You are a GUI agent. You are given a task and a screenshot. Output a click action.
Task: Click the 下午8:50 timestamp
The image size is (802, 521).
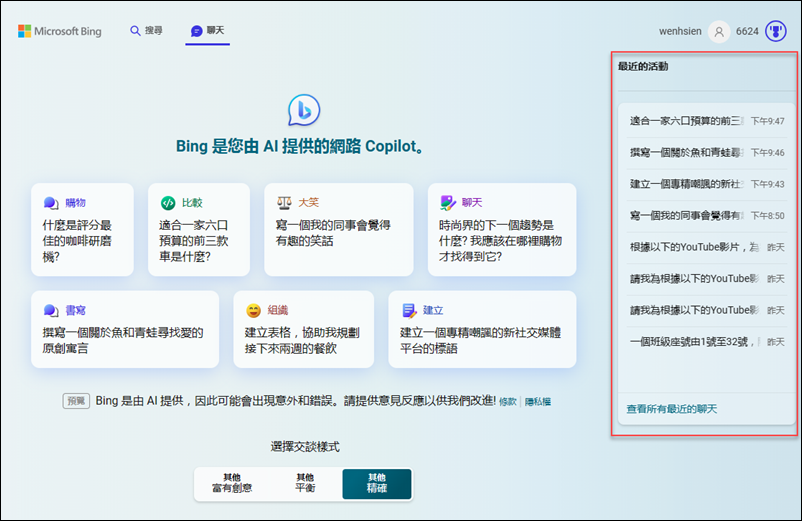[x=767, y=216]
